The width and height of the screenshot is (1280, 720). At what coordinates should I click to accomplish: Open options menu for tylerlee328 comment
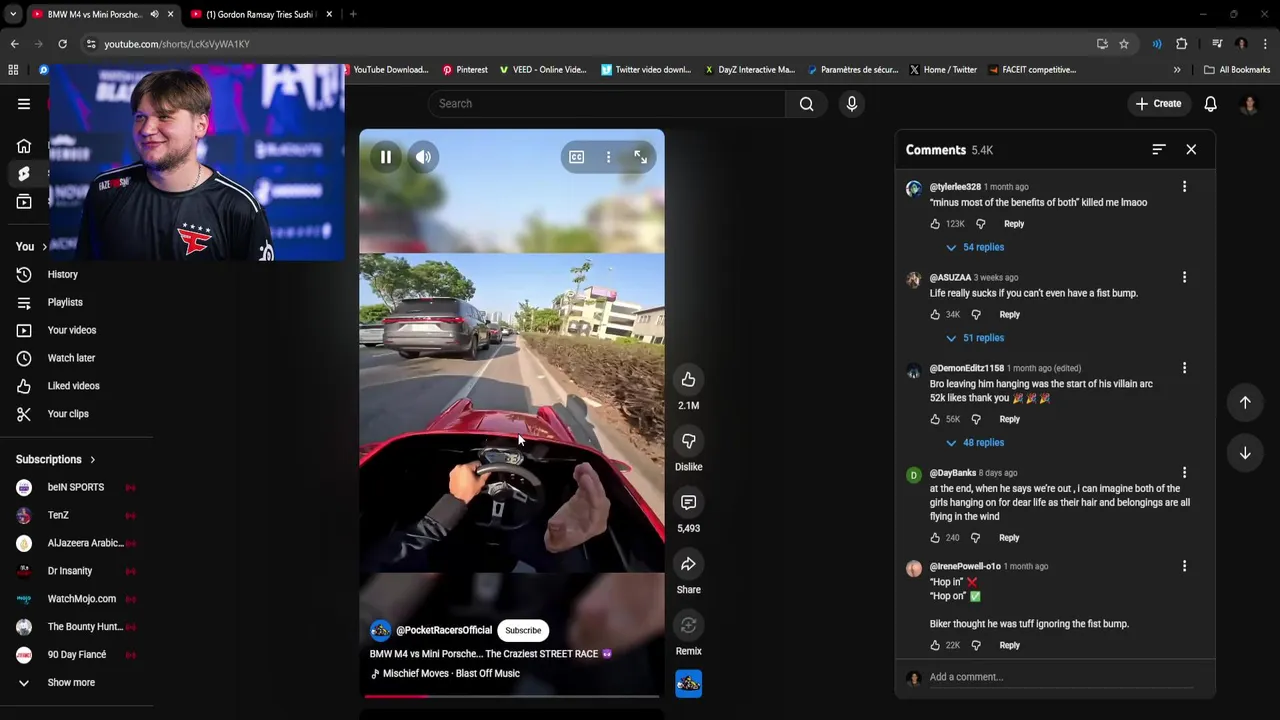pyautogui.click(x=1184, y=187)
